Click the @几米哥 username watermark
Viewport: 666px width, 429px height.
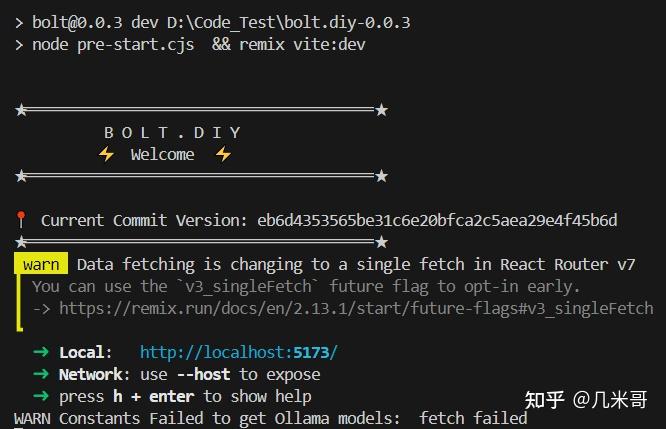612,400
